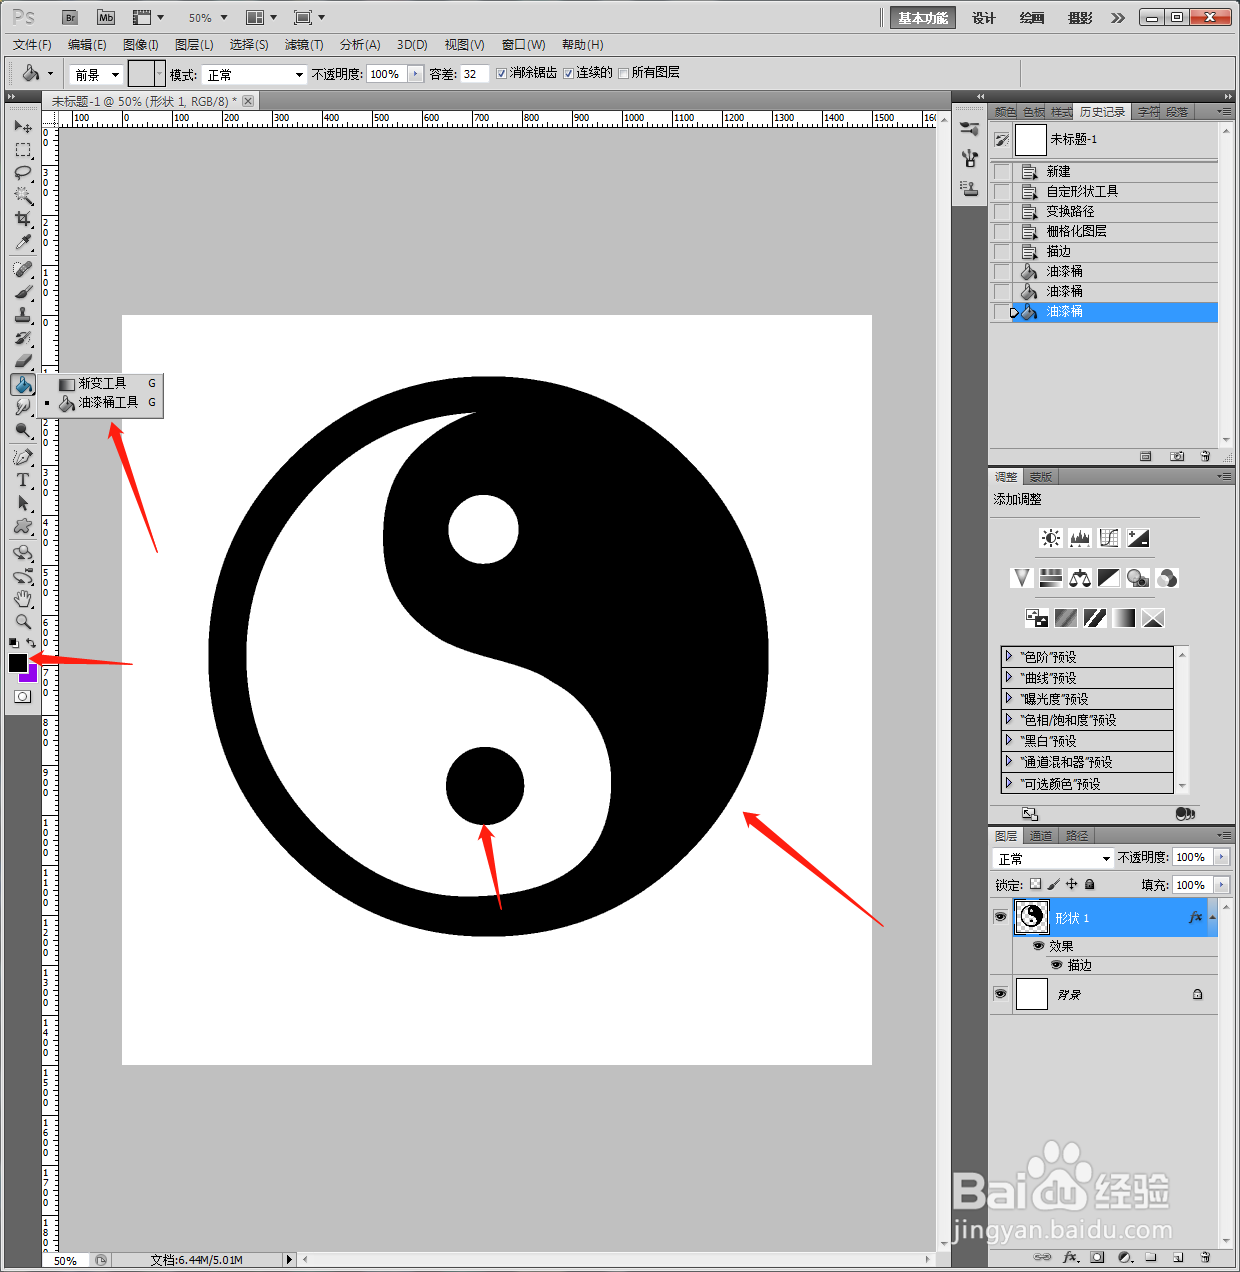Toggle visibility of layer effects (效果)
The width and height of the screenshot is (1240, 1272).
[x=1039, y=946]
